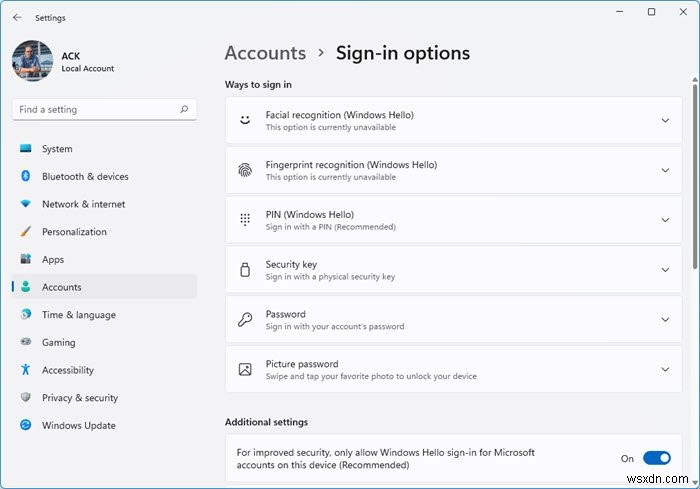The height and width of the screenshot is (489, 700).
Task: Expand Facial recognition (Windows Hello) option
Action: tap(665, 121)
